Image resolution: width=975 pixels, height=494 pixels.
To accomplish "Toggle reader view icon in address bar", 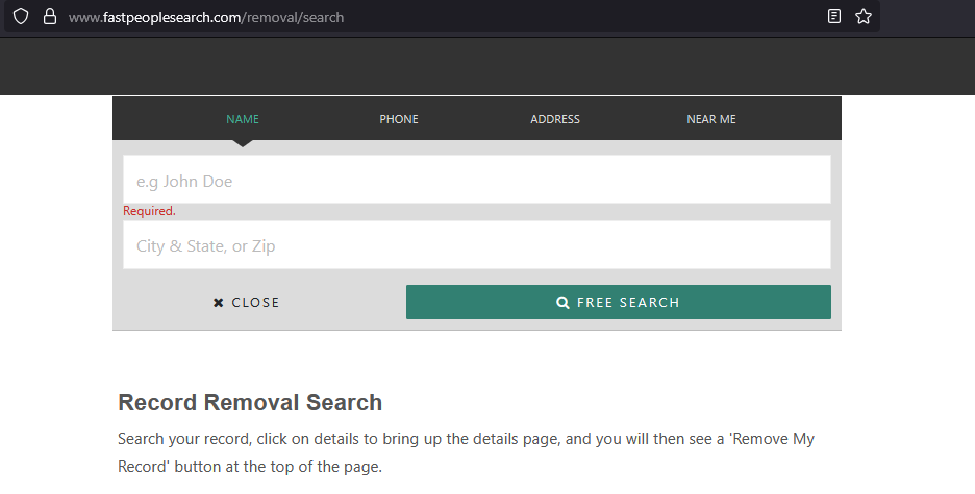I will tap(834, 16).
